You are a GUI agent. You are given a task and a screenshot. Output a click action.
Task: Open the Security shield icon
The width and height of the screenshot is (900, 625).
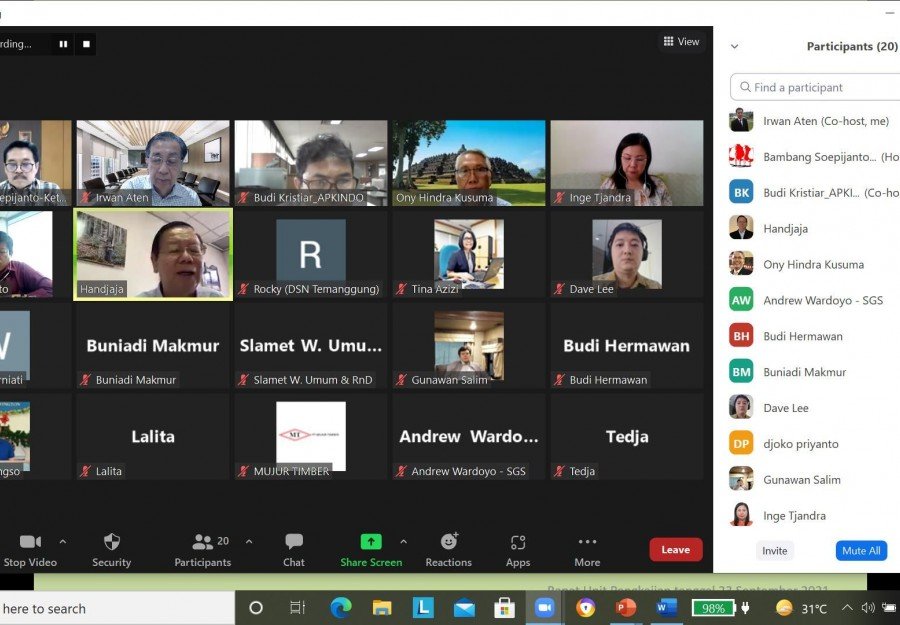(111, 541)
